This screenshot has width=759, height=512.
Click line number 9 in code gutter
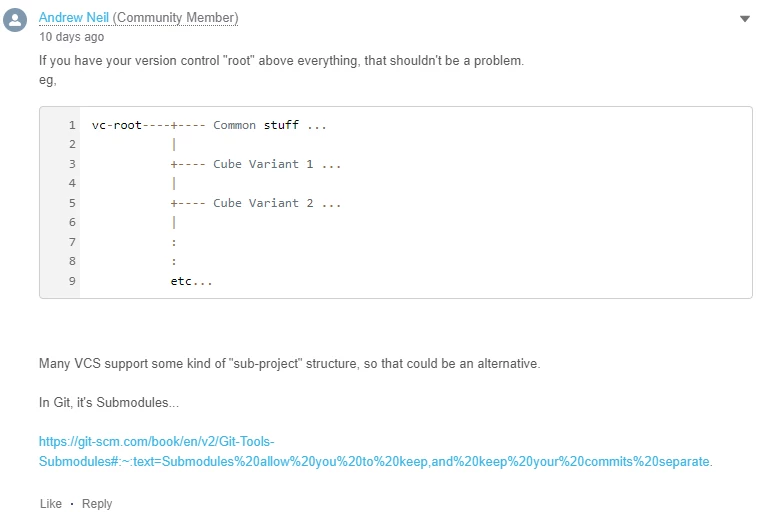coord(72,281)
